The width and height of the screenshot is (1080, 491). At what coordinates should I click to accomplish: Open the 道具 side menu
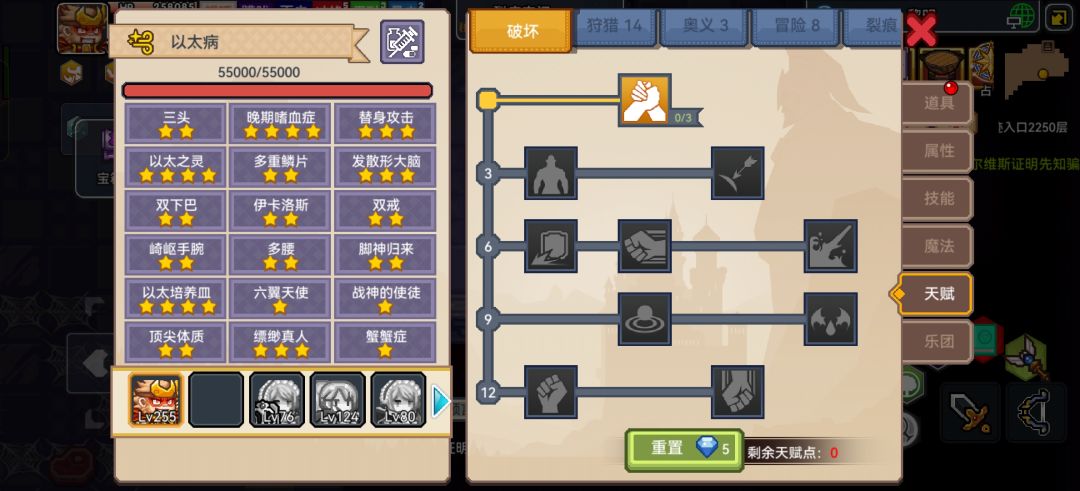coord(937,103)
